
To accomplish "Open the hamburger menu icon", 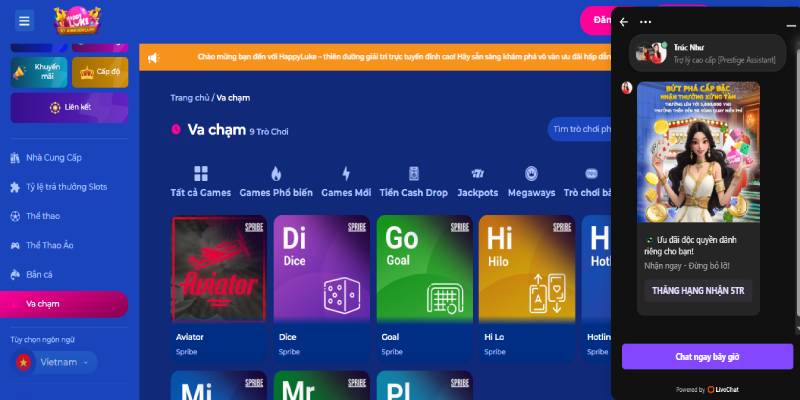I will point(24,21).
